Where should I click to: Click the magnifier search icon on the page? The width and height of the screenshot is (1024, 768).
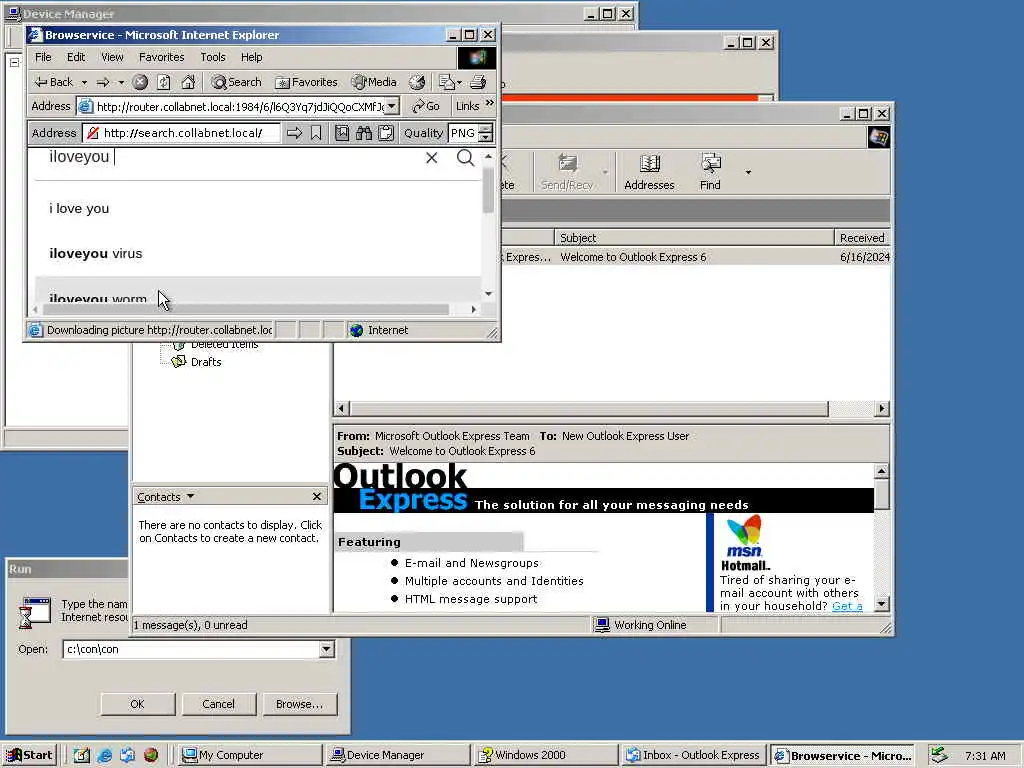tap(465, 157)
